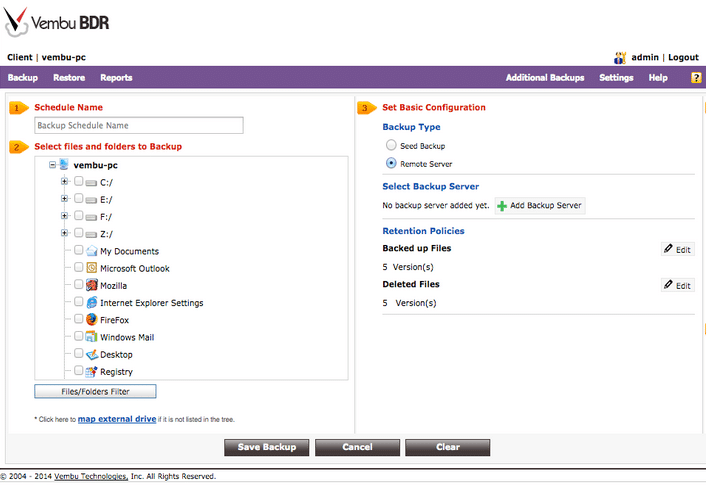Click the Cancel button
Image resolution: width=709 pixels, height=488 pixels.
(357, 447)
